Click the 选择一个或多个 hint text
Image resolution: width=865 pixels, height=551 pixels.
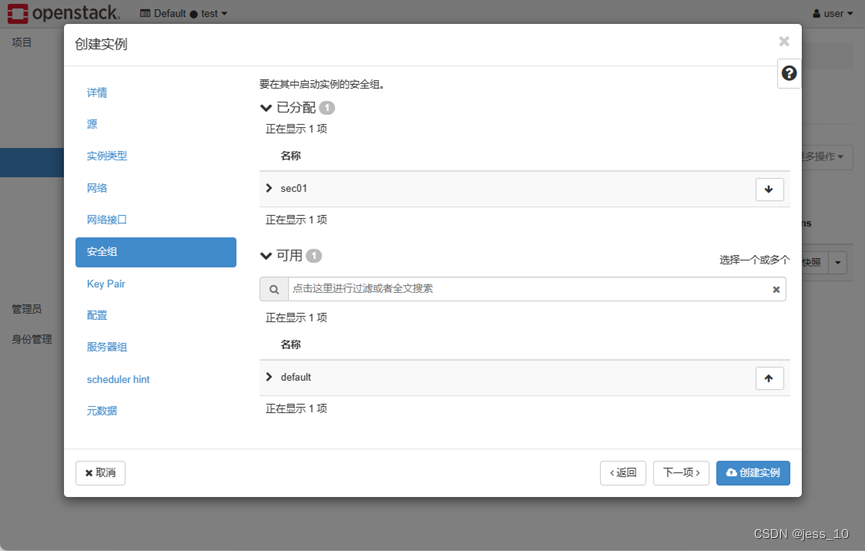coord(754,260)
